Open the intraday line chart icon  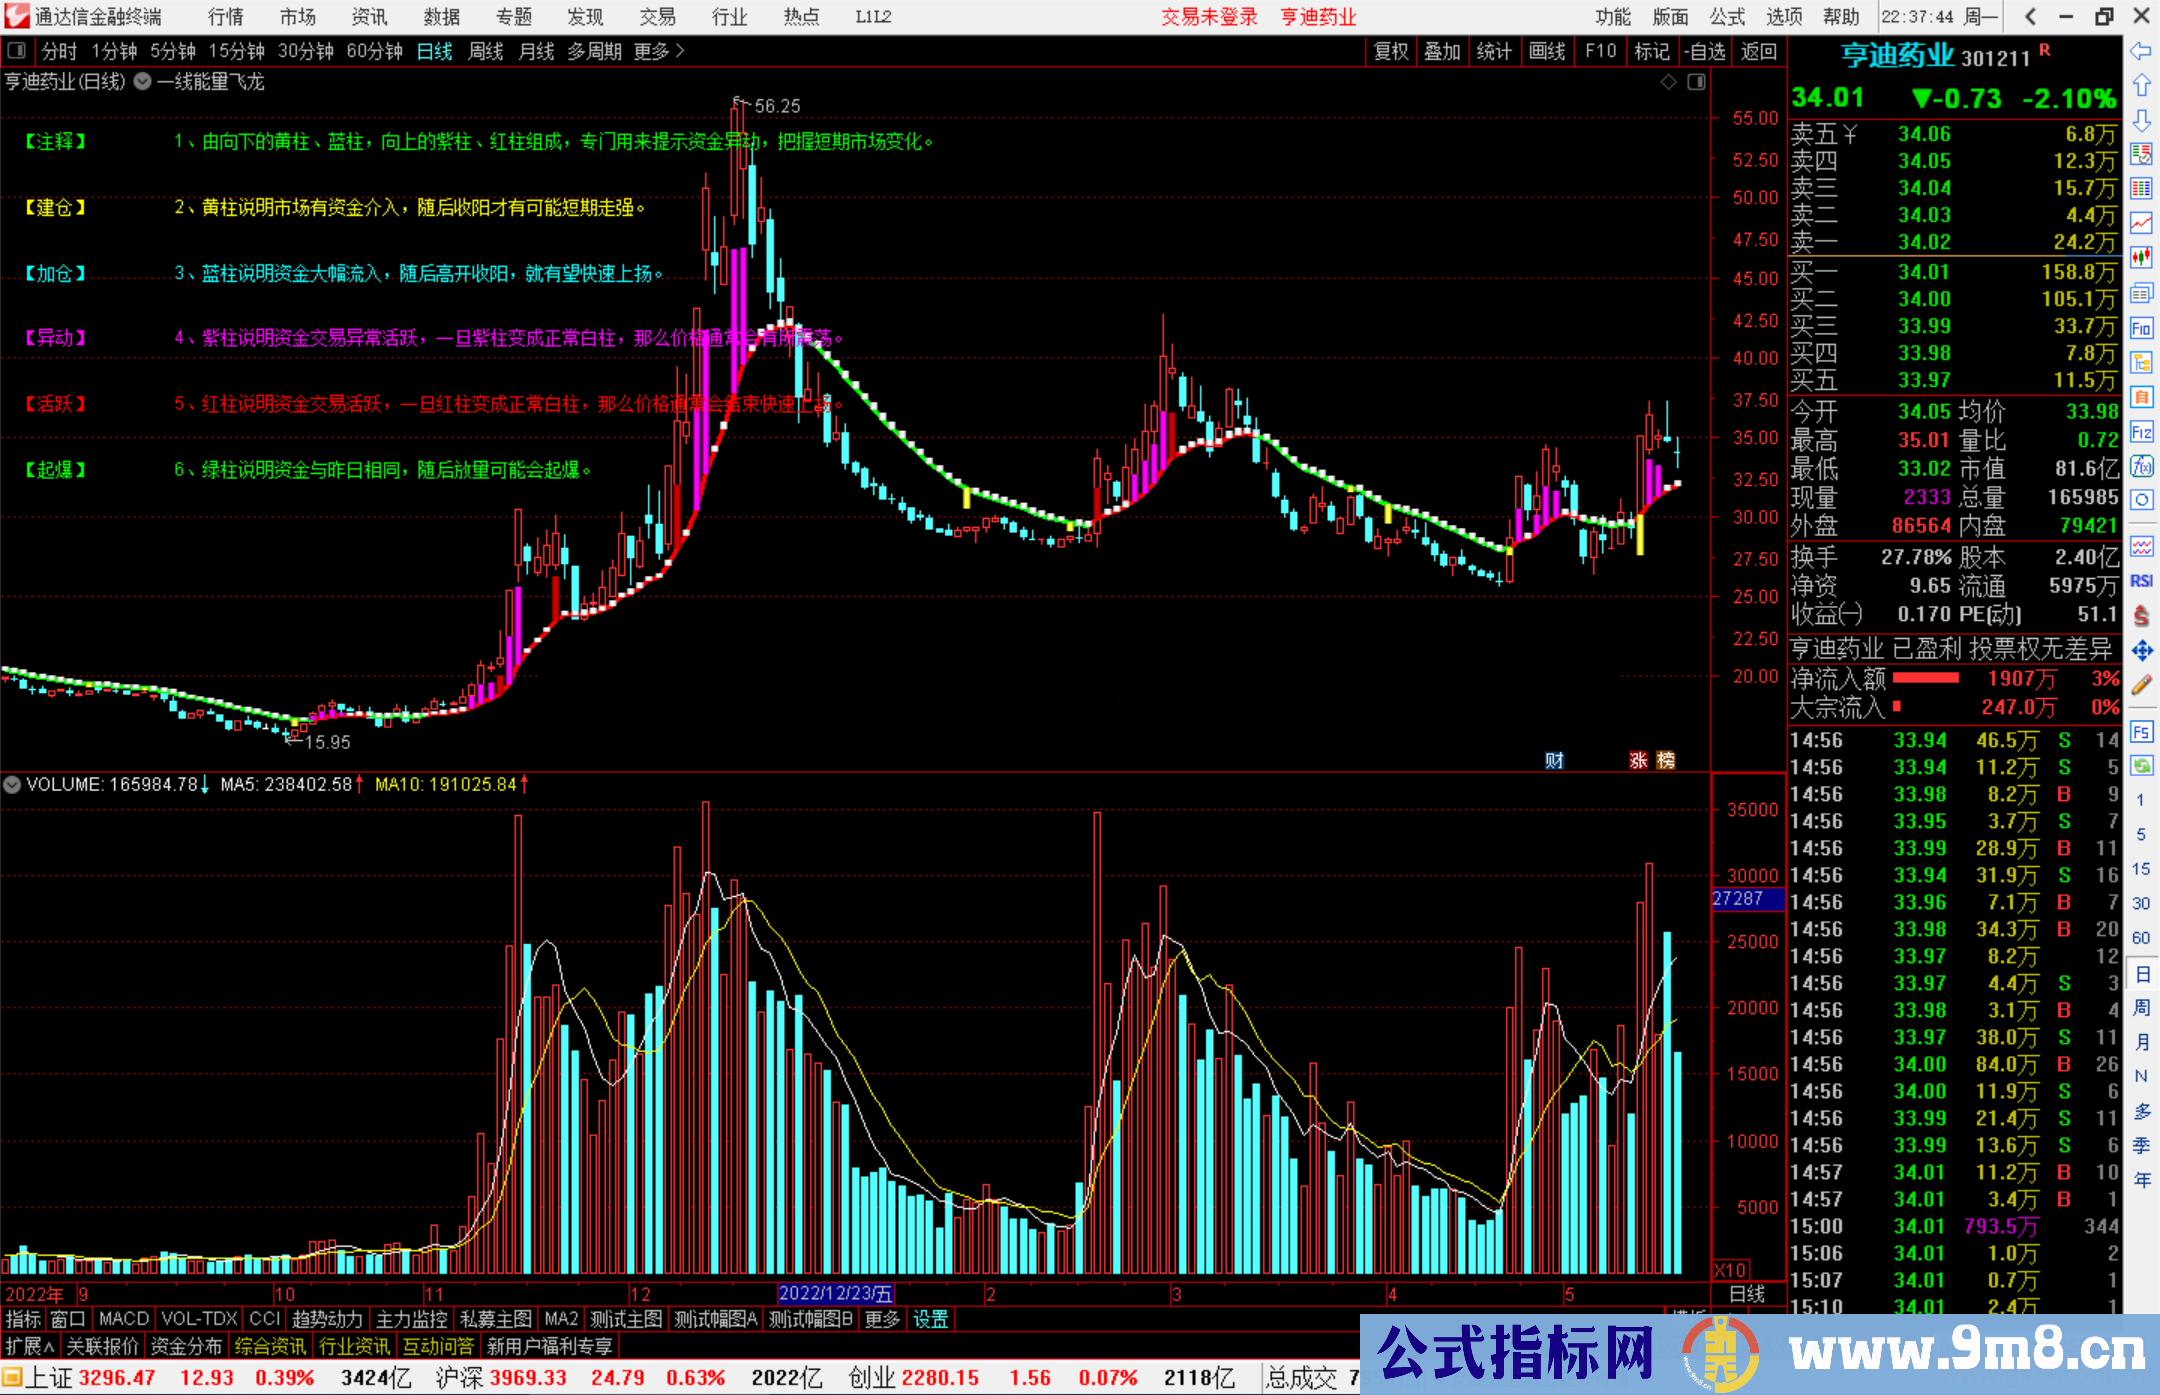tap(2141, 223)
